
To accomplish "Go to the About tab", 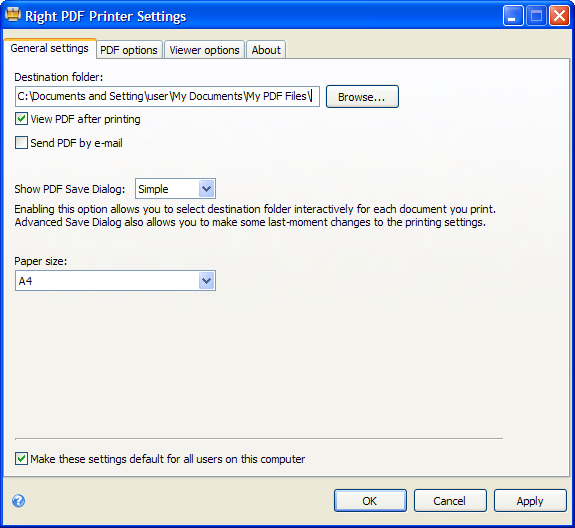I will click(266, 50).
